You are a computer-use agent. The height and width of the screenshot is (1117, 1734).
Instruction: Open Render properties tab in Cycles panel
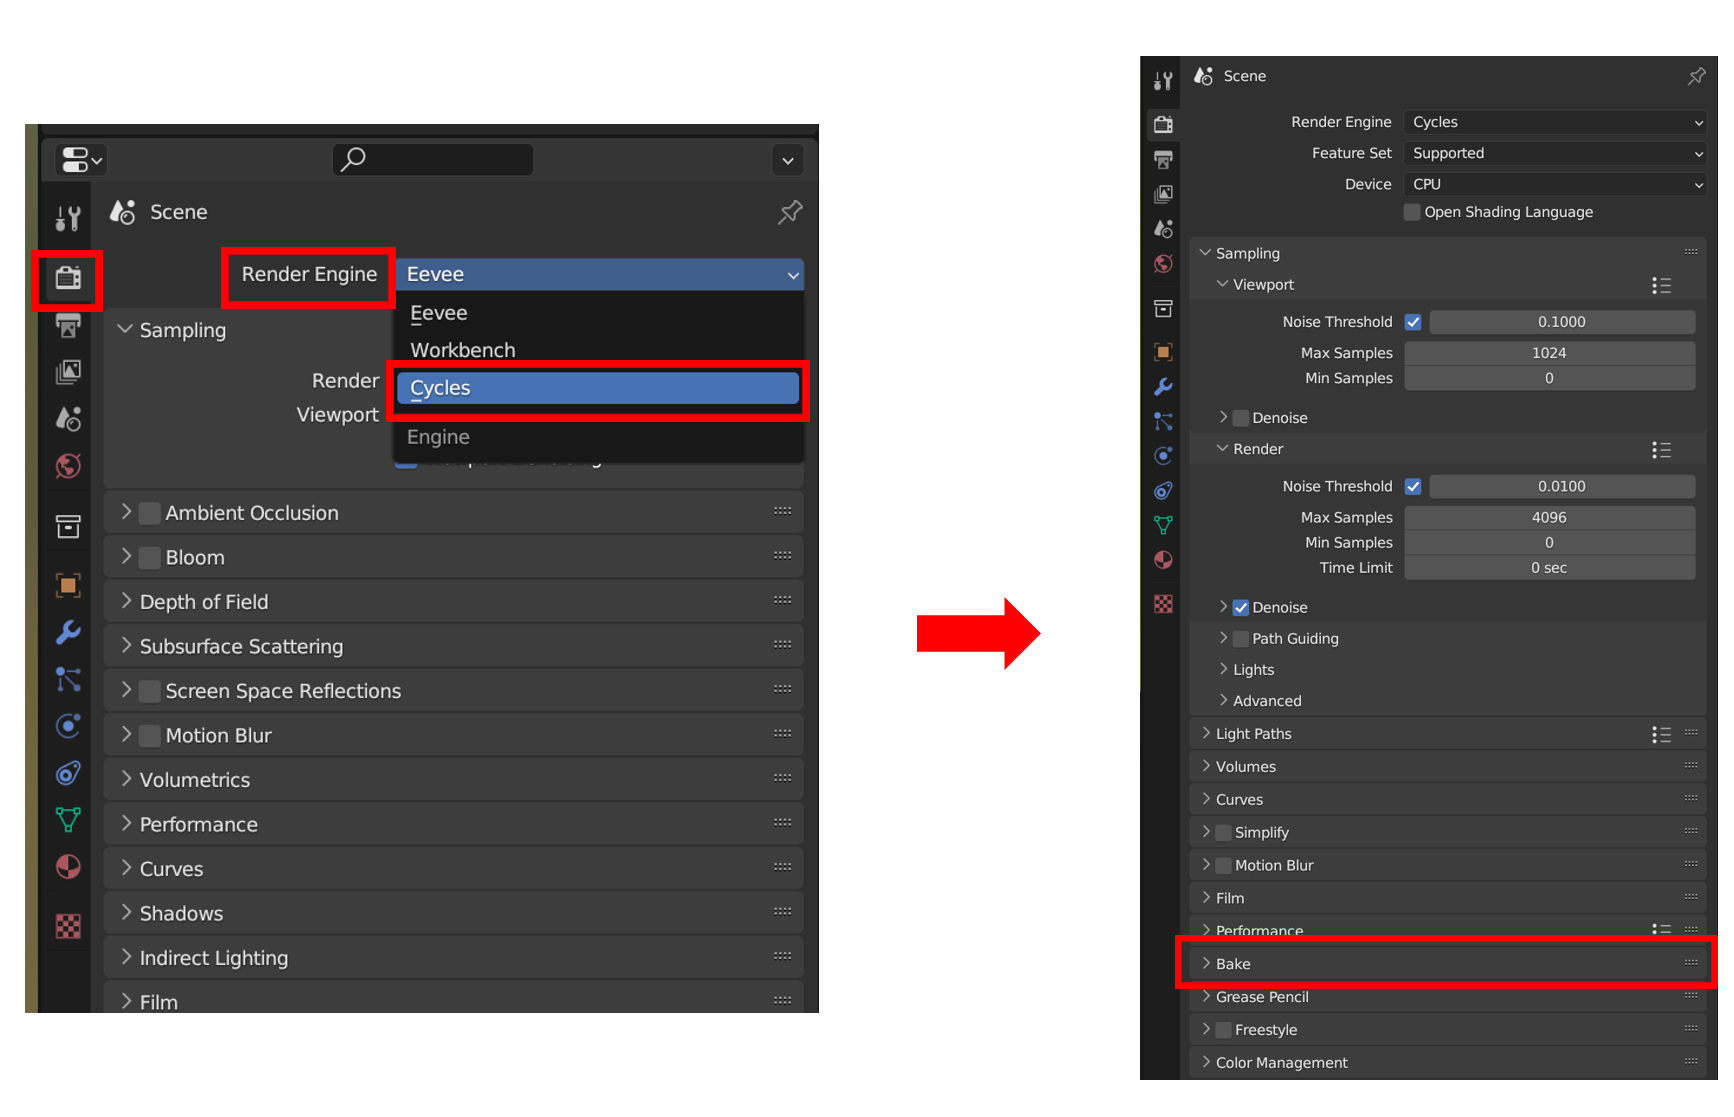pos(1163,124)
